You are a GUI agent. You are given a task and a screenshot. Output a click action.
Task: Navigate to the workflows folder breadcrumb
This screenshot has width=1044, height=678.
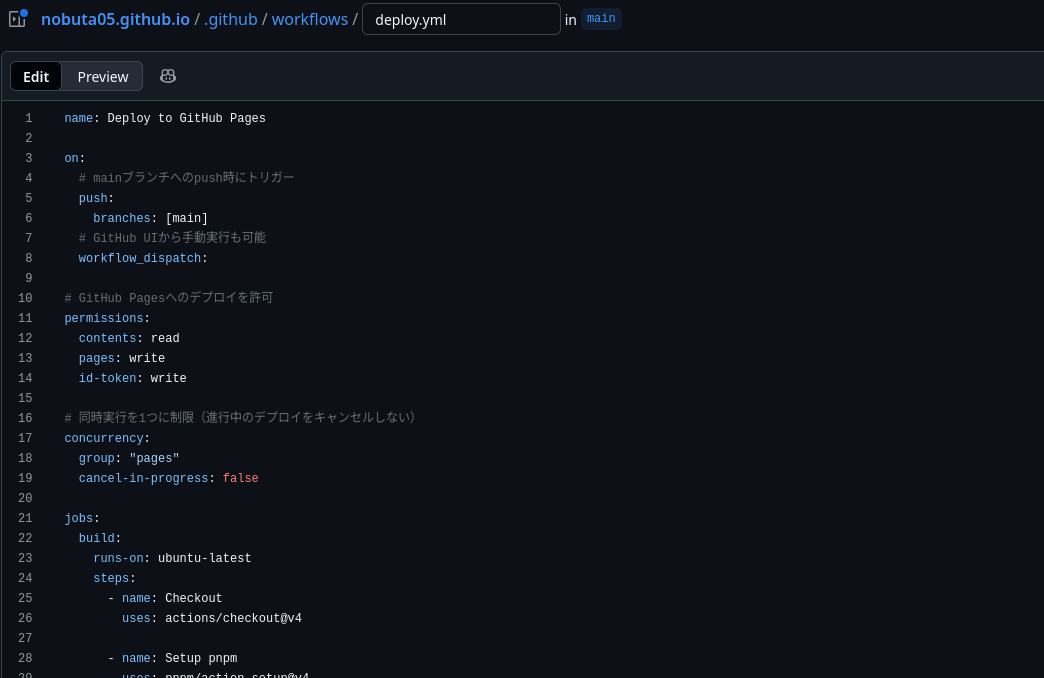[310, 19]
